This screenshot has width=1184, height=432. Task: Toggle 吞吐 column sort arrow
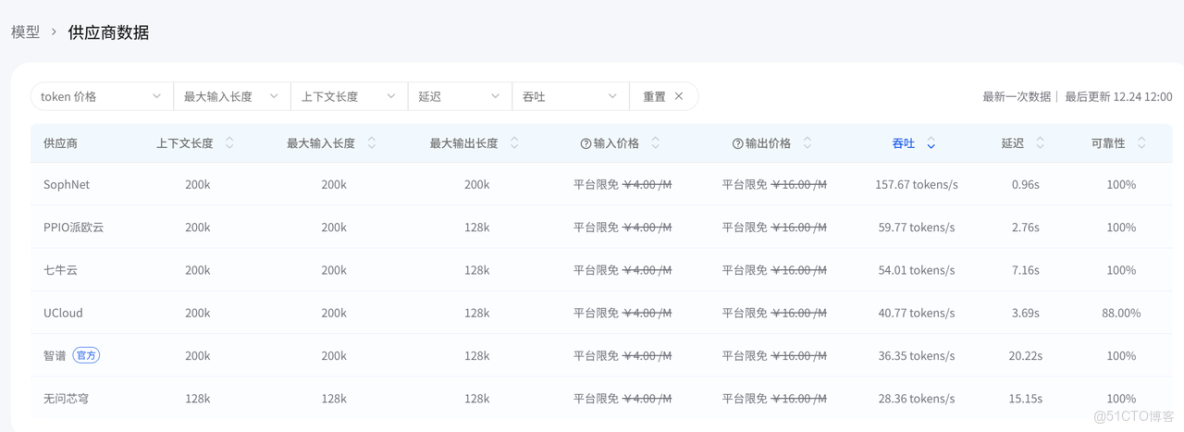click(x=931, y=143)
